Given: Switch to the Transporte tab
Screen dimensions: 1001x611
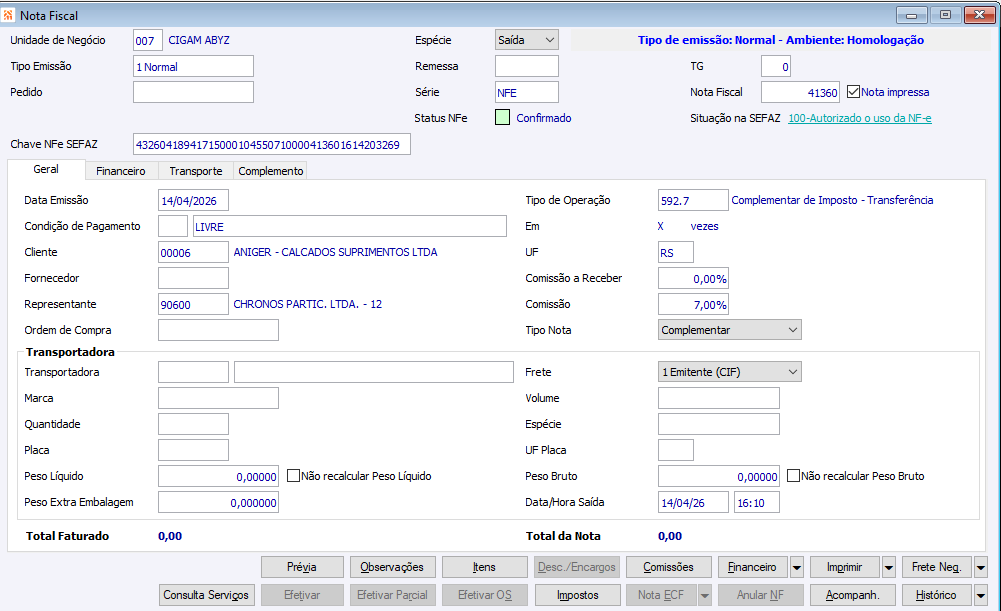Looking at the screenshot, I should 196,171.
